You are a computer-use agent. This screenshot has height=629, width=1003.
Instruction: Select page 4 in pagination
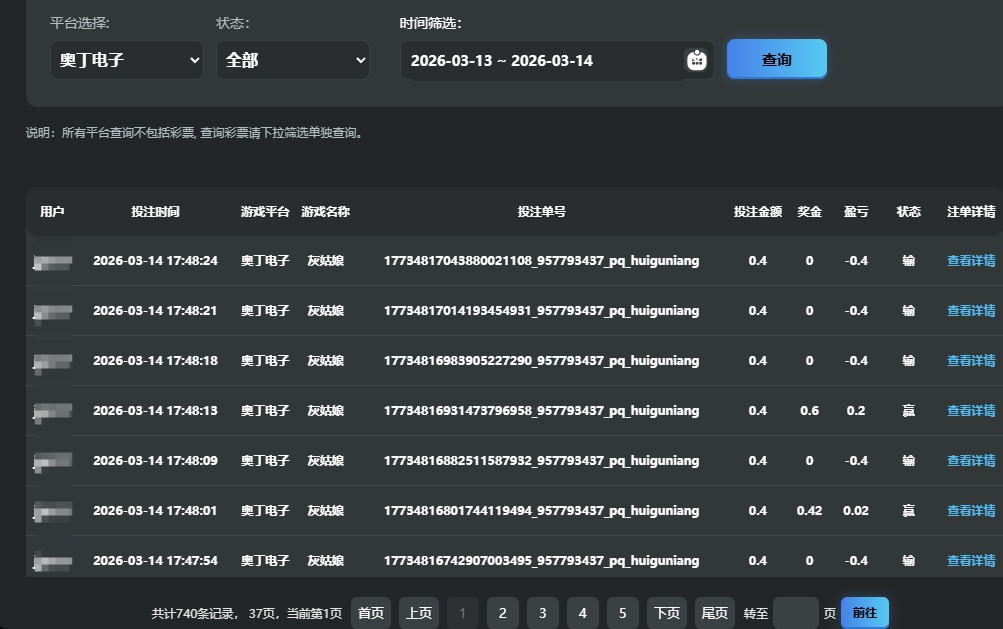coord(582,612)
